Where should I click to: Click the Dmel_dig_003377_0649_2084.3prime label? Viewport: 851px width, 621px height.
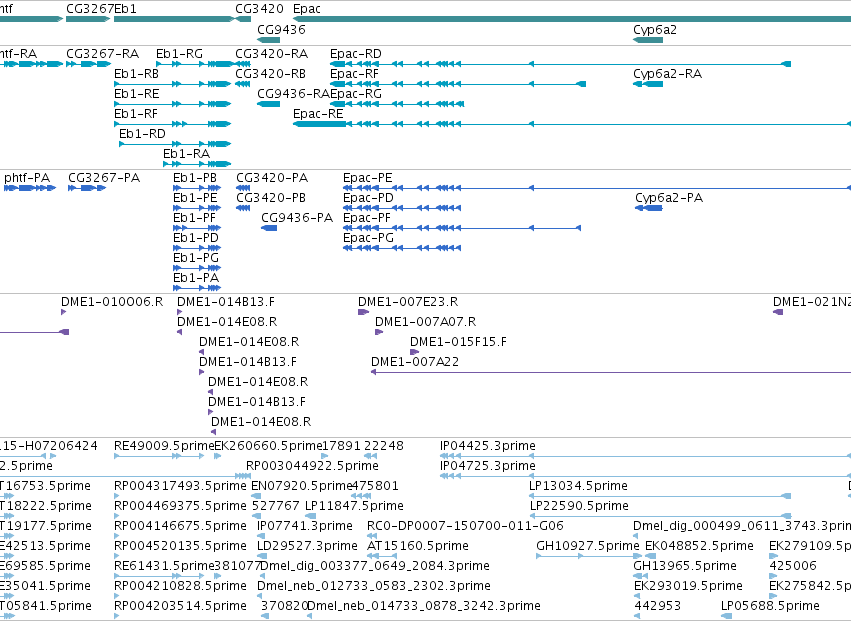pos(376,566)
